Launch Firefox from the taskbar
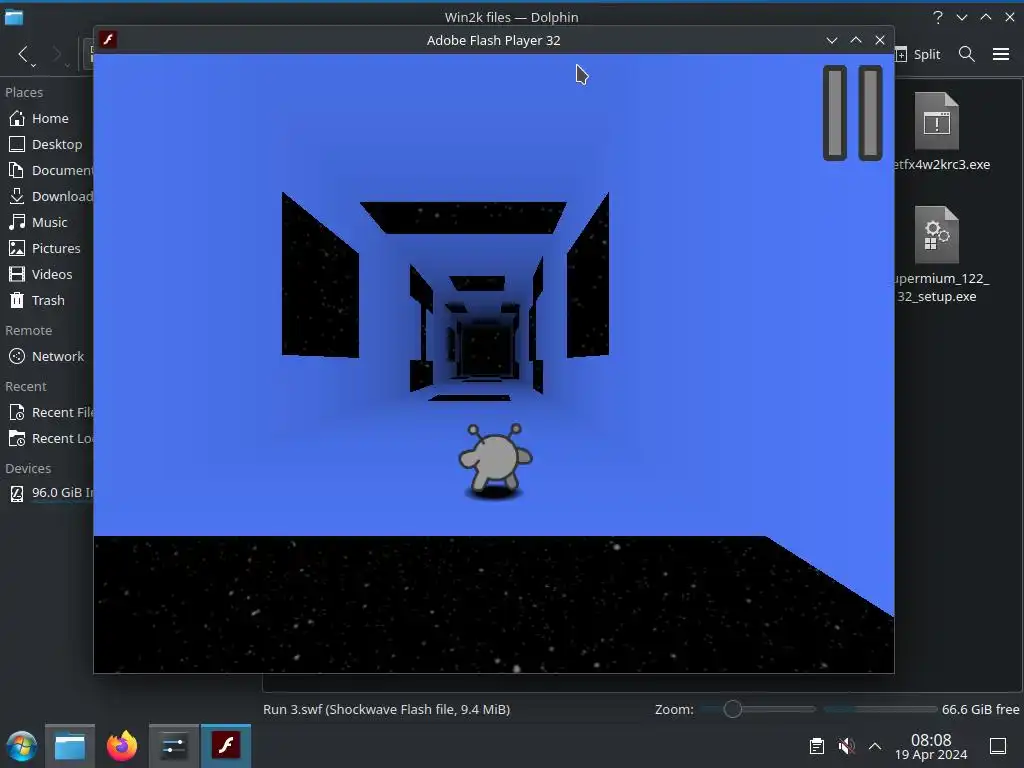The image size is (1024, 768). (122, 746)
